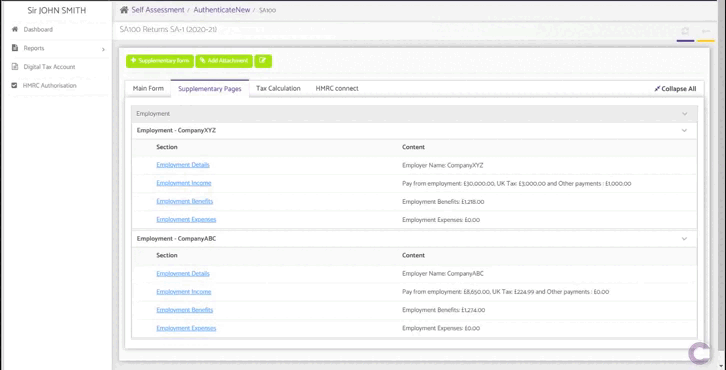
Task: Open Employment Income link for CompanyXYZ
Action: (184, 183)
